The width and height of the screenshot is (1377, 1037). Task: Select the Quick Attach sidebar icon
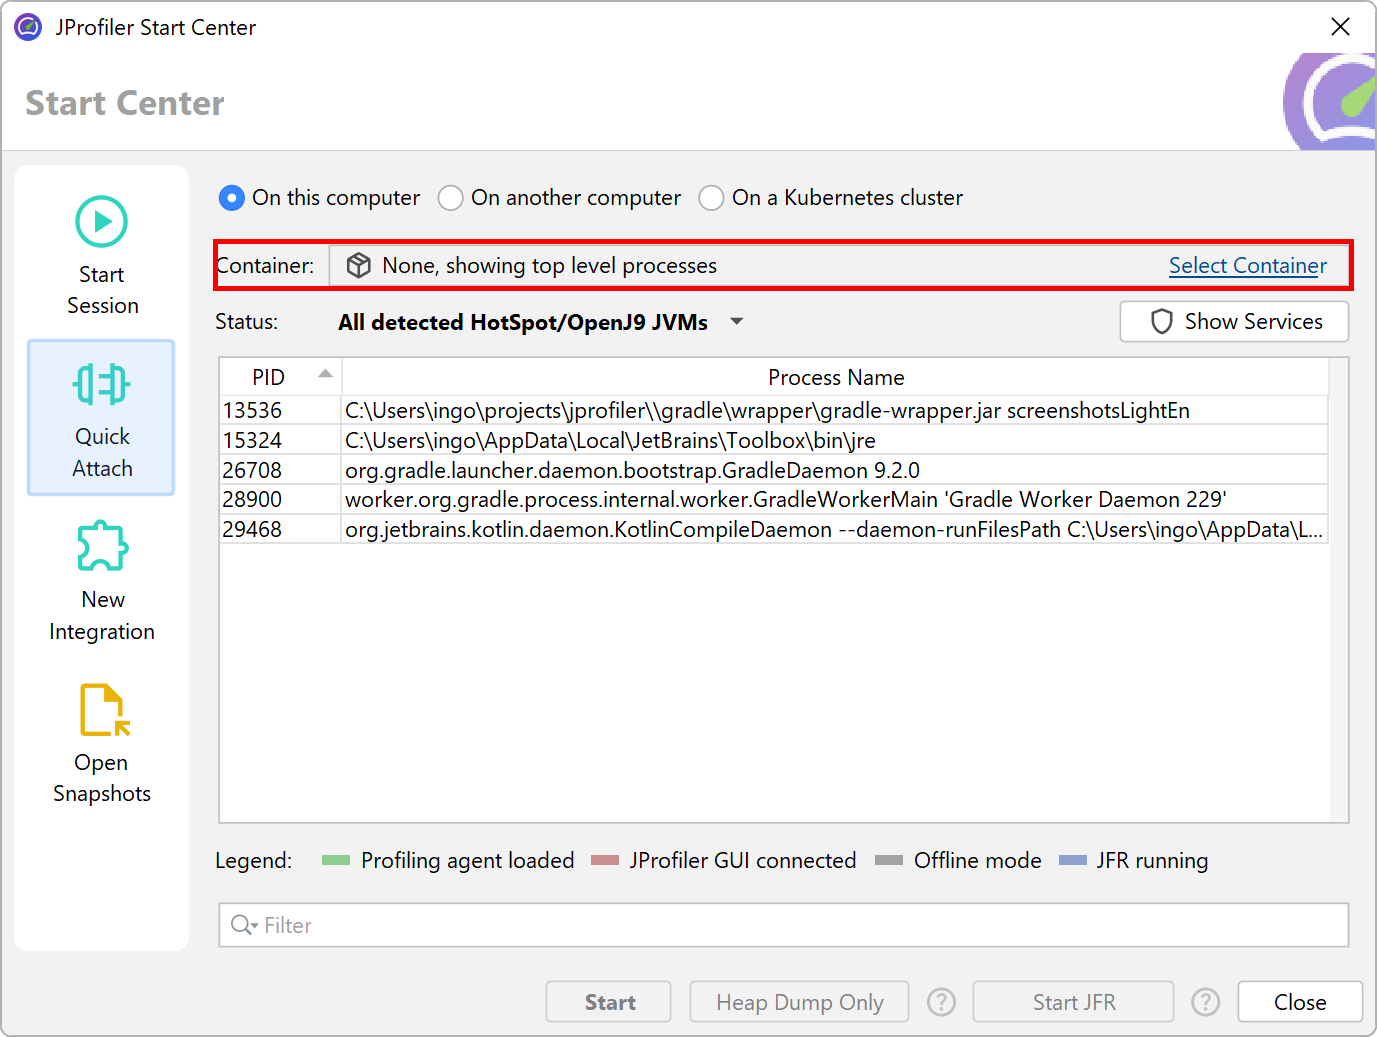(x=101, y=385)
